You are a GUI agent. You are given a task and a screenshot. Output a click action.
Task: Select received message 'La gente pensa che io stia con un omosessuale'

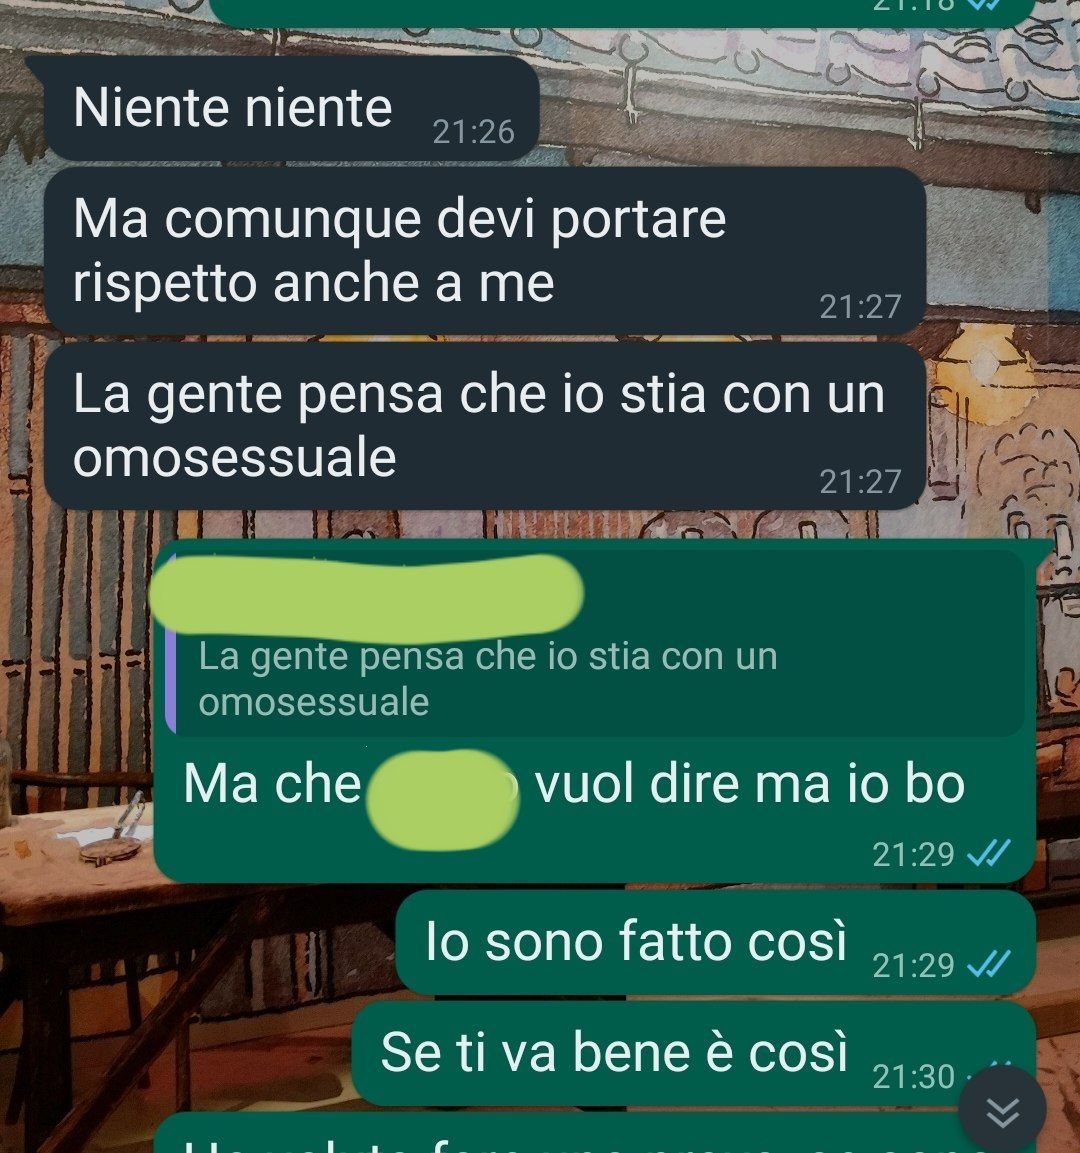pyautogui.click(x=484, y=426)
